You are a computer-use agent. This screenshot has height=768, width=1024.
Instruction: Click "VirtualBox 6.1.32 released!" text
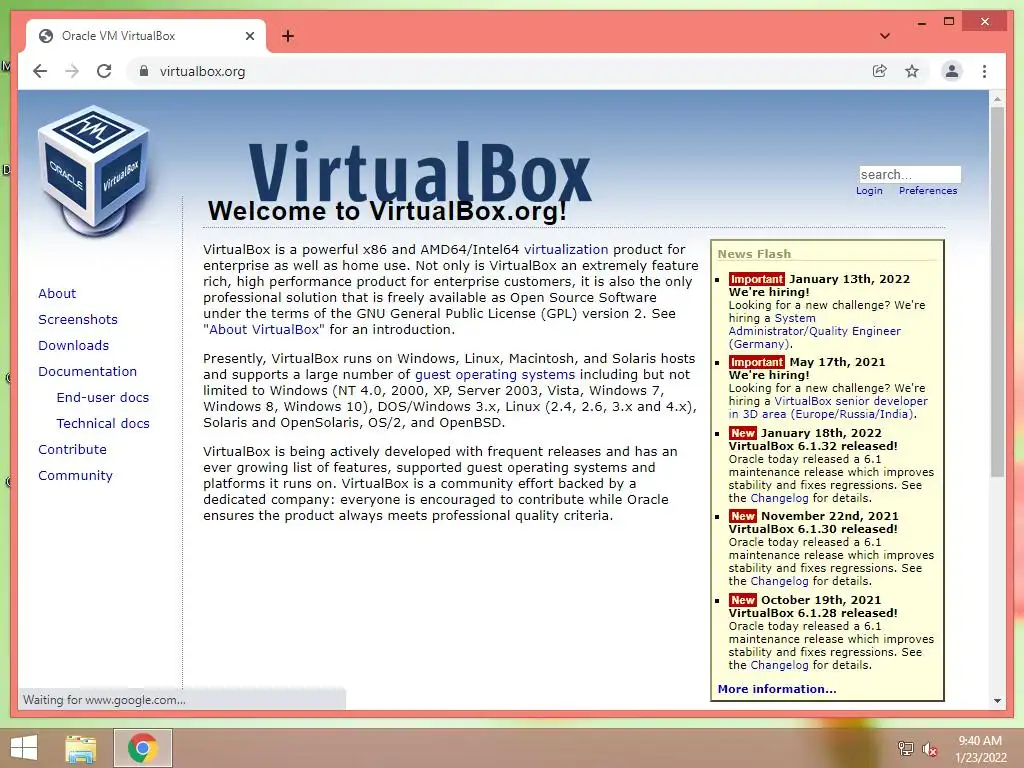click(x=813, y=446)
